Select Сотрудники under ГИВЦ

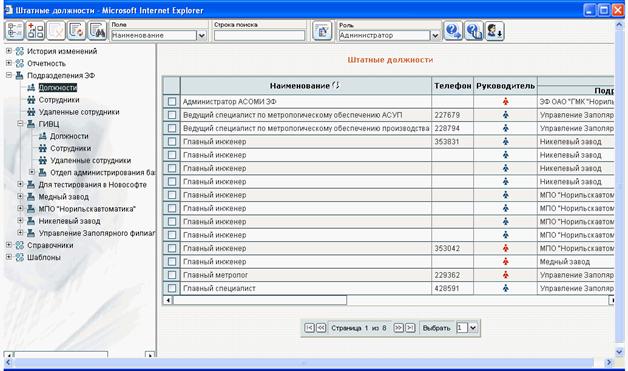click(x=70, y=148)
